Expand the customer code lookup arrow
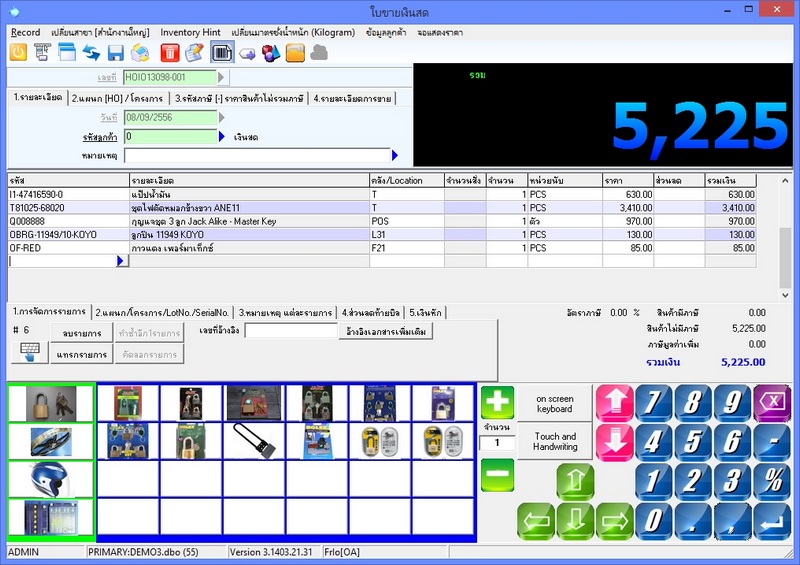The height and width of the screenshot is (565, 800). pos(222,136)
